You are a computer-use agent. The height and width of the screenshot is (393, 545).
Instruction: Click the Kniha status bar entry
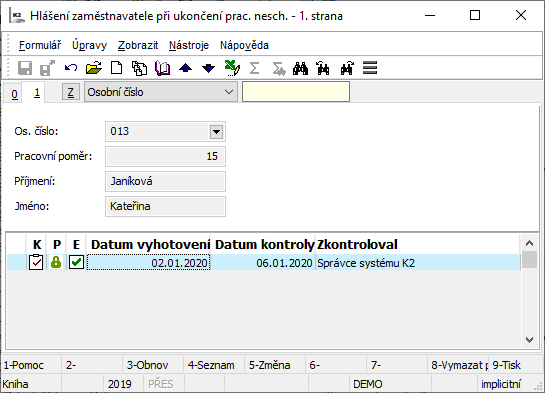pos(31,384)
